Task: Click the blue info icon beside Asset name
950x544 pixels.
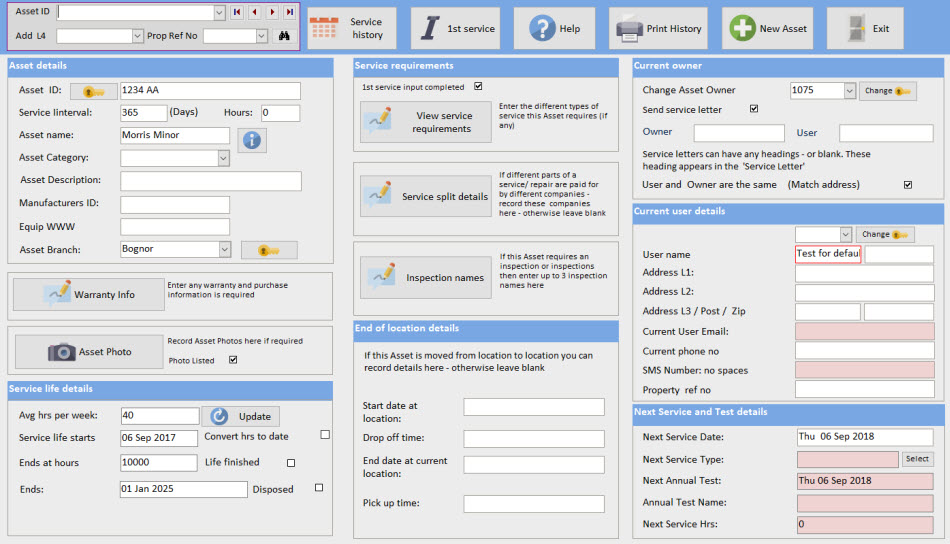Action: 251,140
